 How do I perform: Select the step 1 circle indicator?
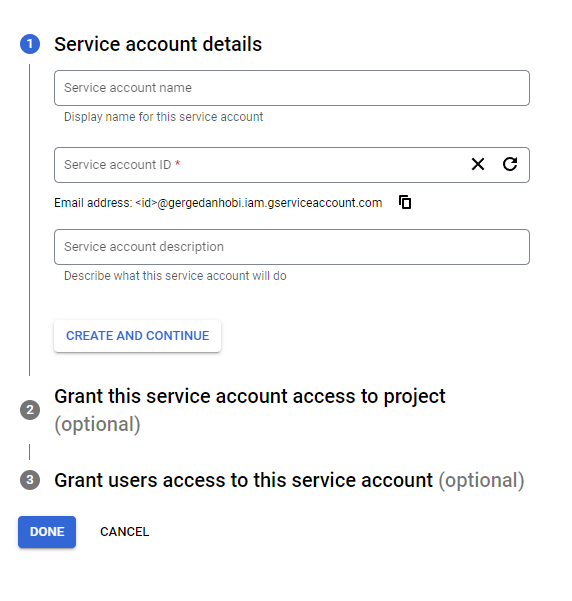(30, 44)
